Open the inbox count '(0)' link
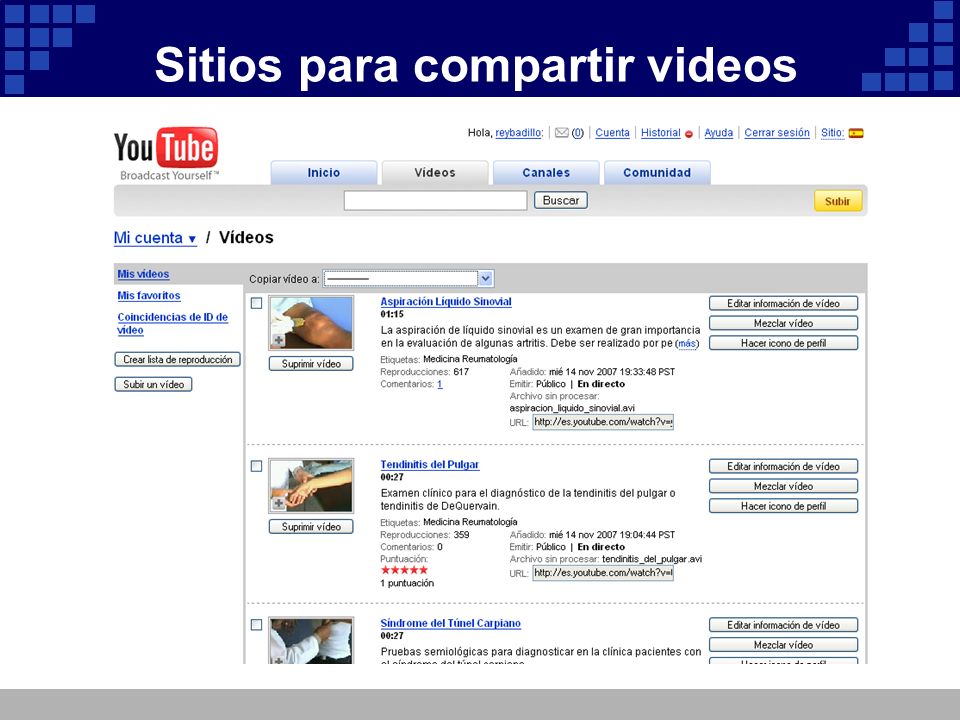This screenshot has width=960, height=720. click(x=577, y=133)
